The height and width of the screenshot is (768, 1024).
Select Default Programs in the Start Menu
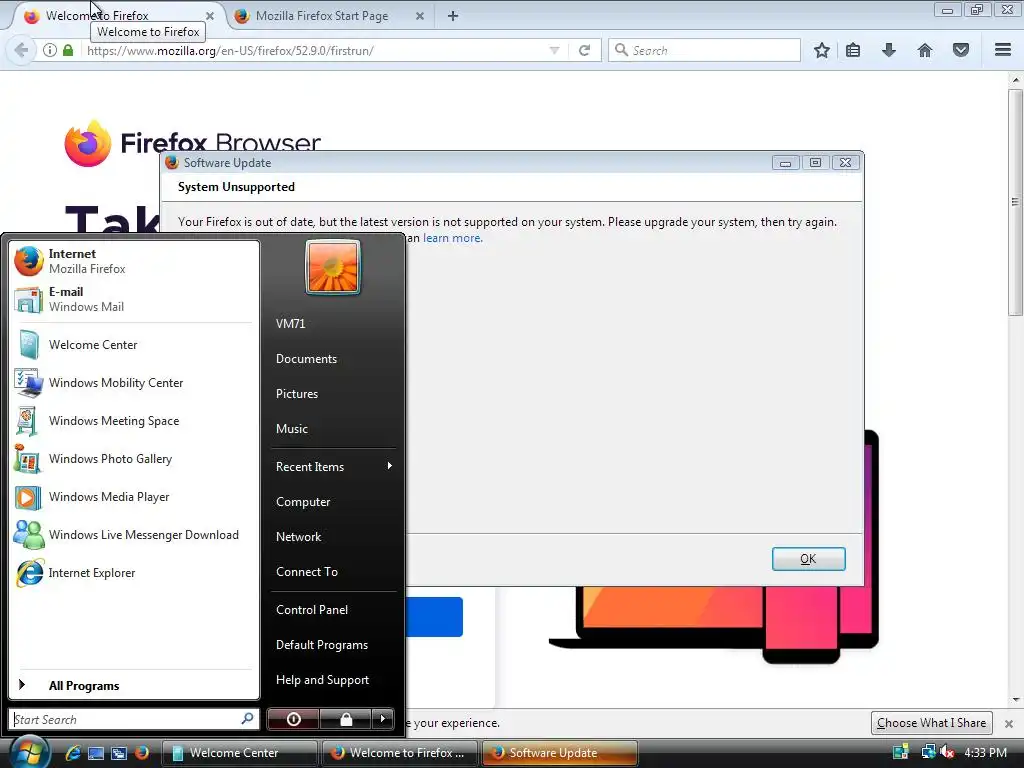click(333, 645)
